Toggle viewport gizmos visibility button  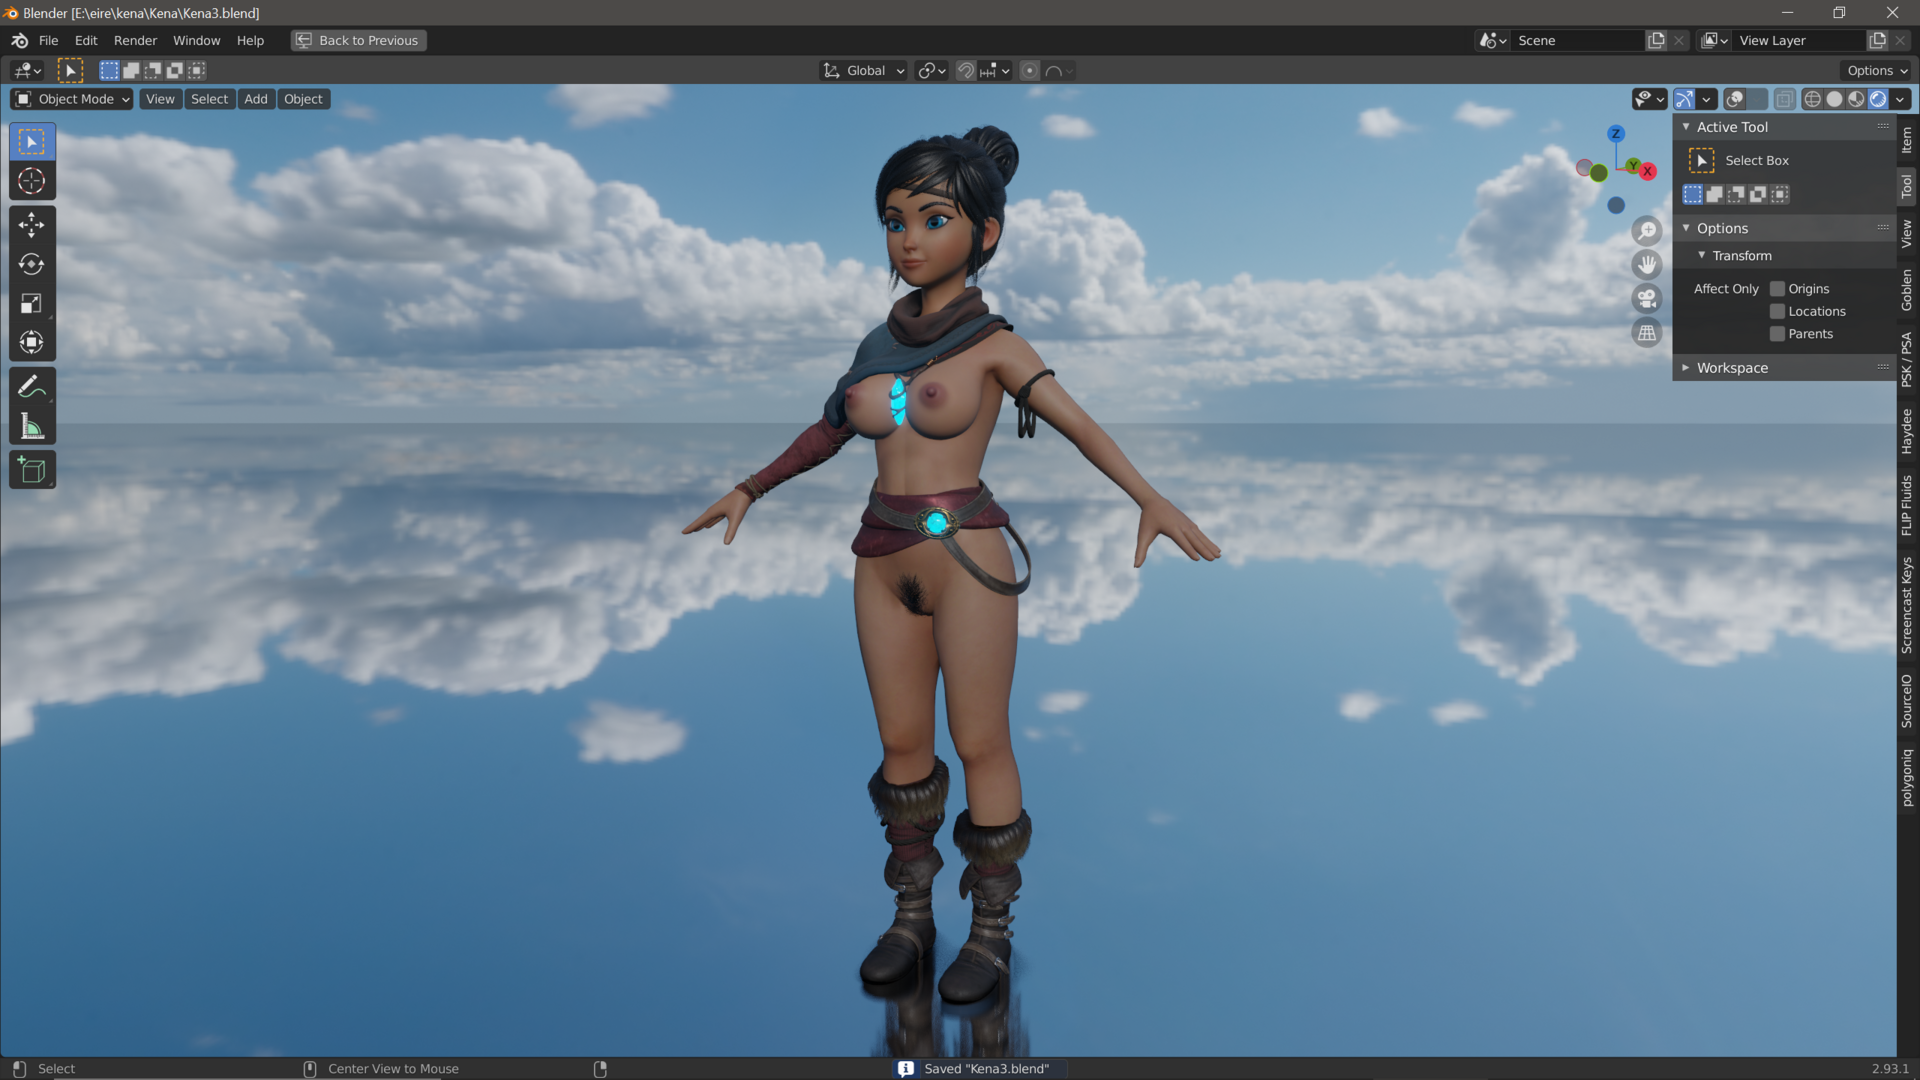(1684, 99)
